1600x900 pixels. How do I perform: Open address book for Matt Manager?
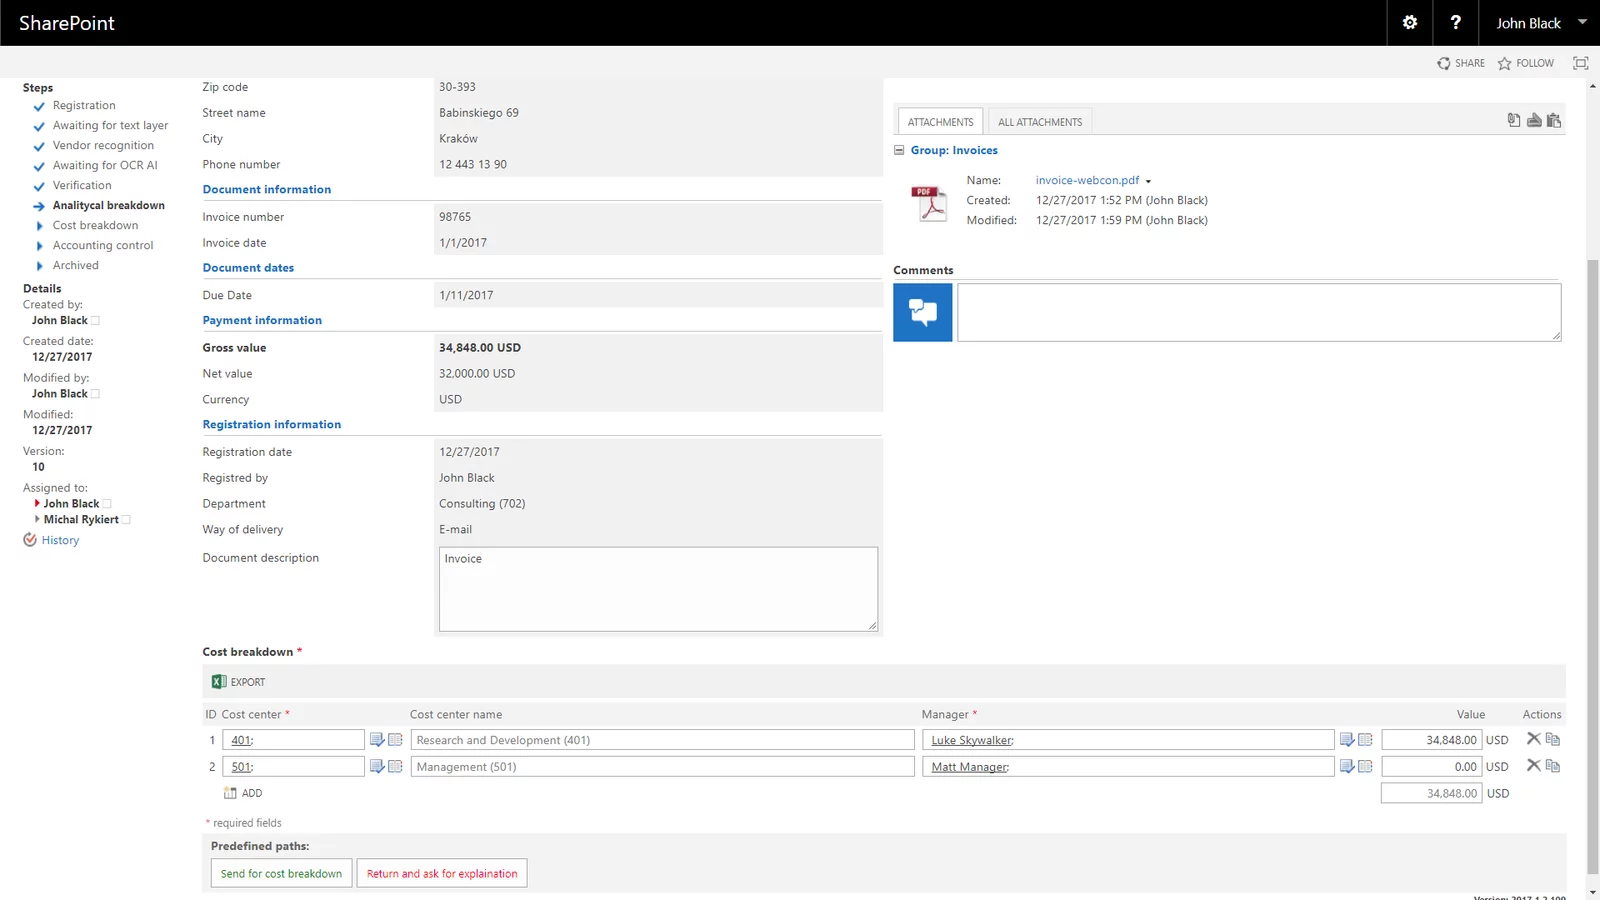(1365, 767)
